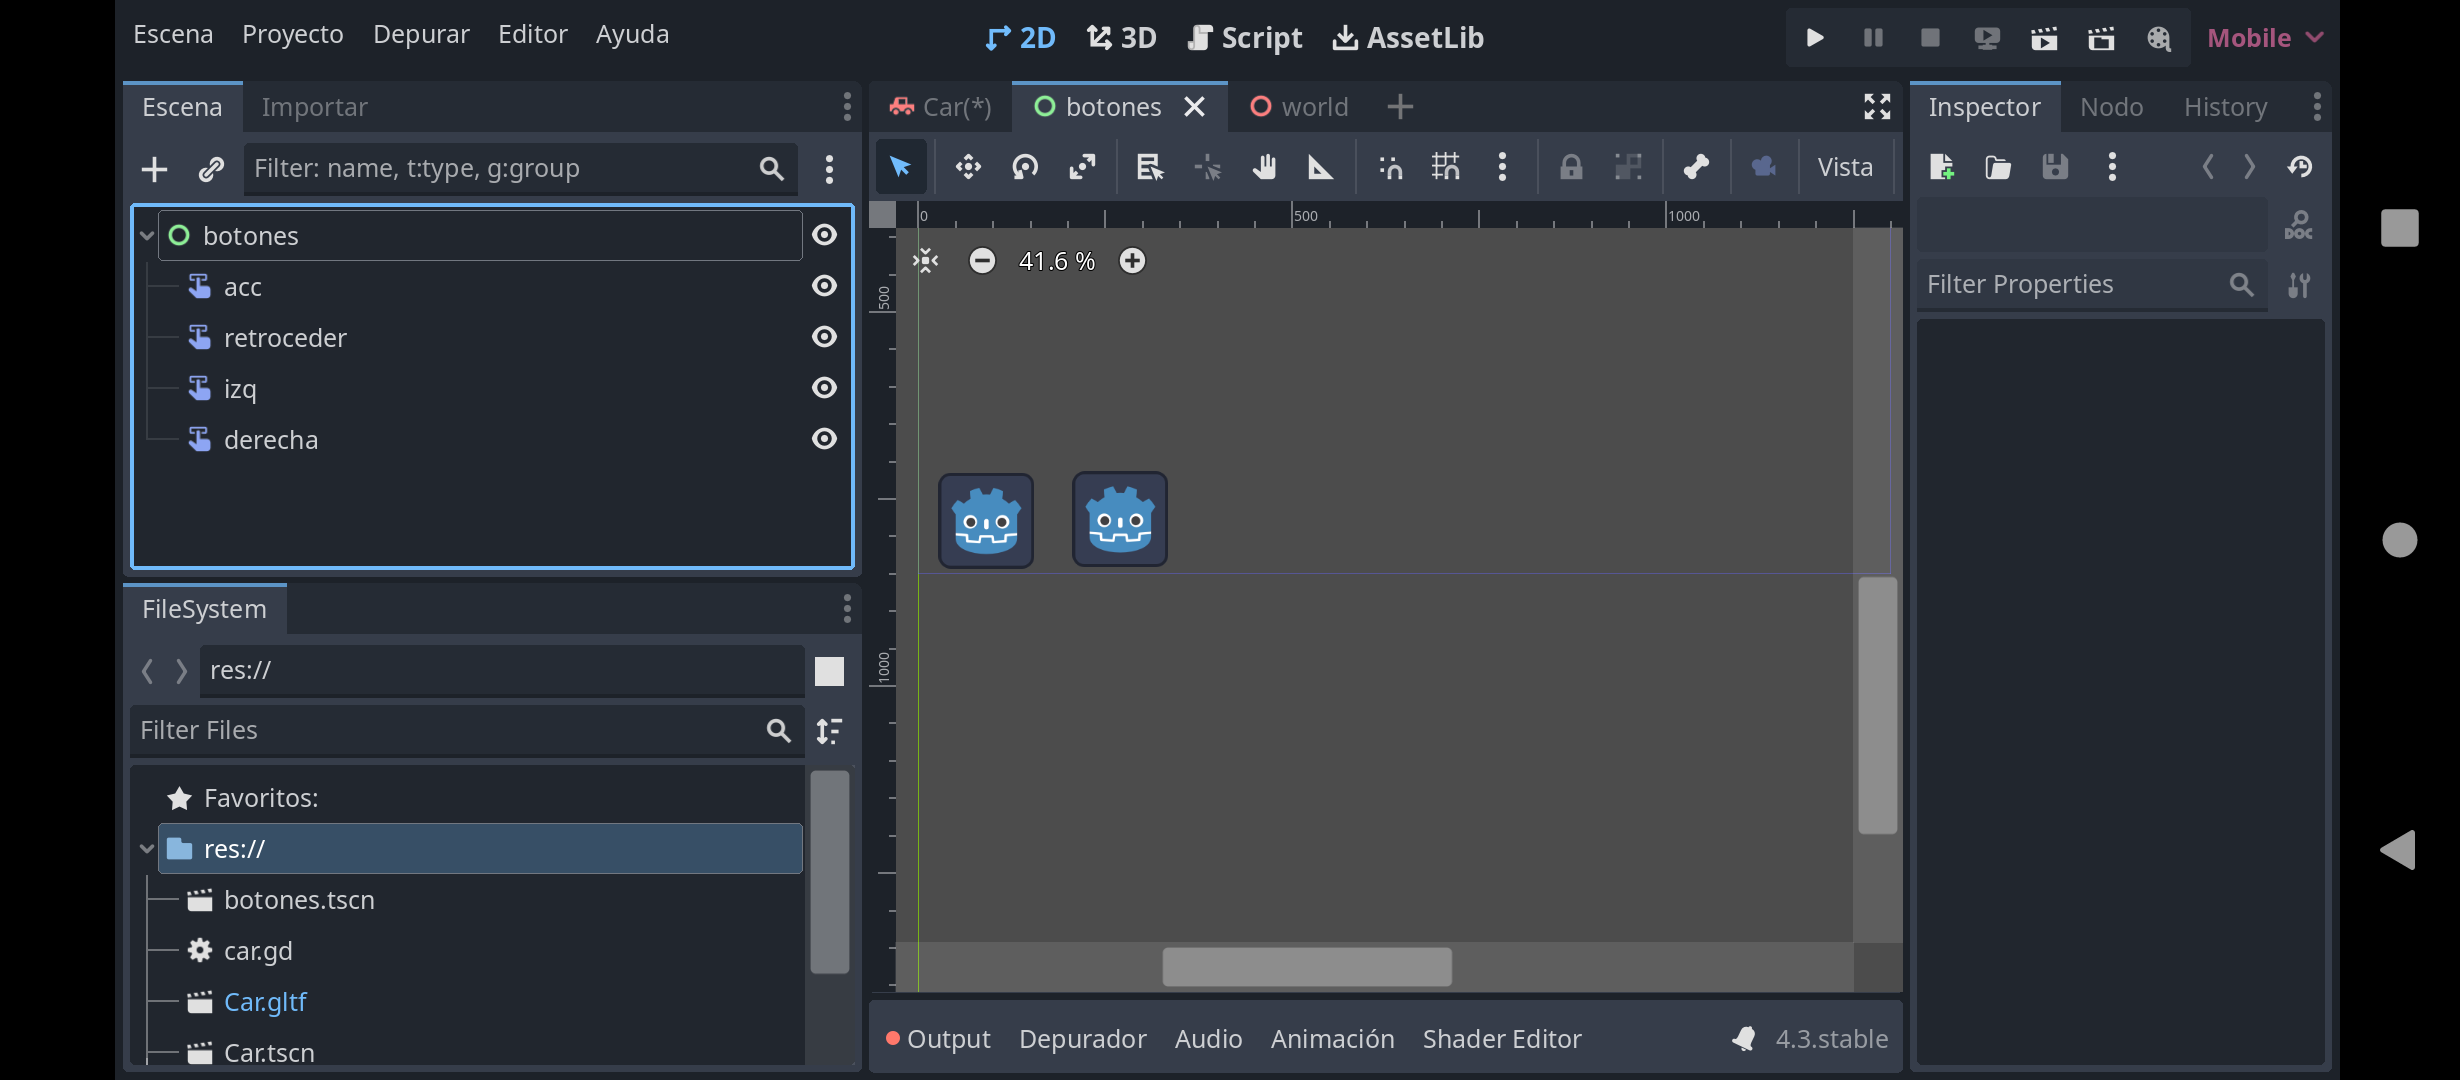Toggle visibility of derecha node
The image size is (2460, 1080).
(824, 439)
